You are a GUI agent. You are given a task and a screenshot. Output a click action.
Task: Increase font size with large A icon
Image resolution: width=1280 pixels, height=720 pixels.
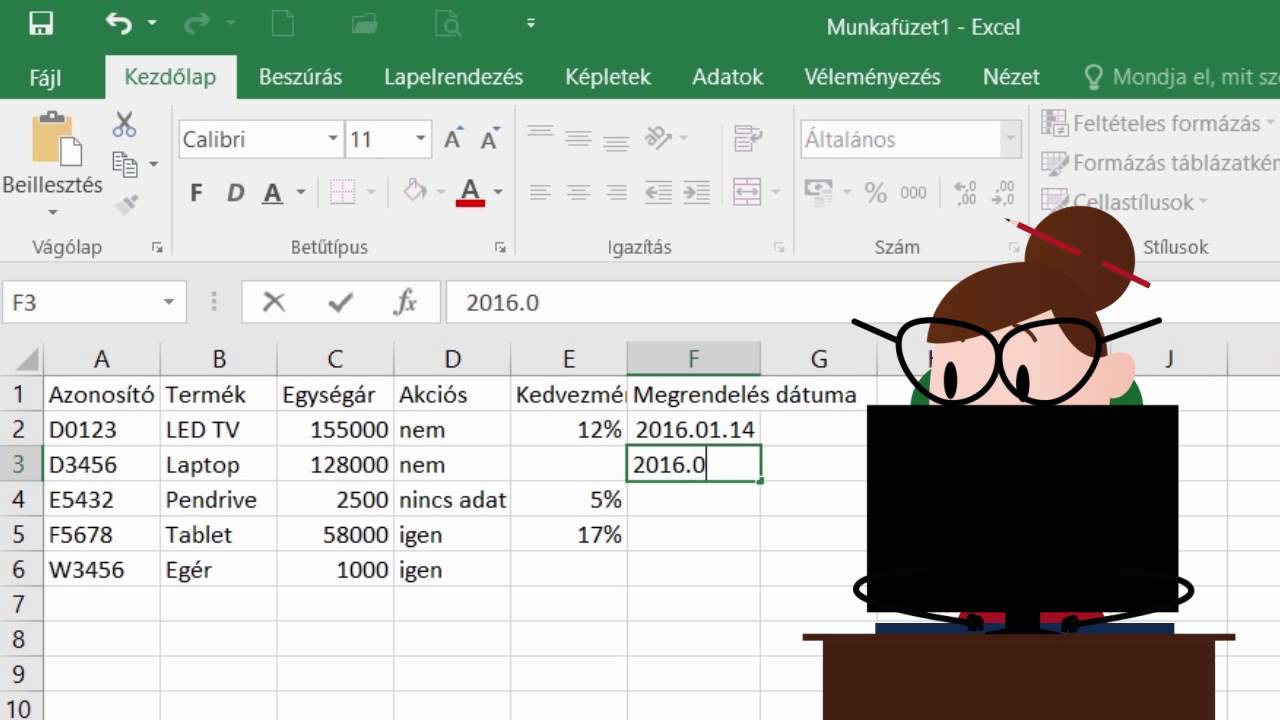453,139
